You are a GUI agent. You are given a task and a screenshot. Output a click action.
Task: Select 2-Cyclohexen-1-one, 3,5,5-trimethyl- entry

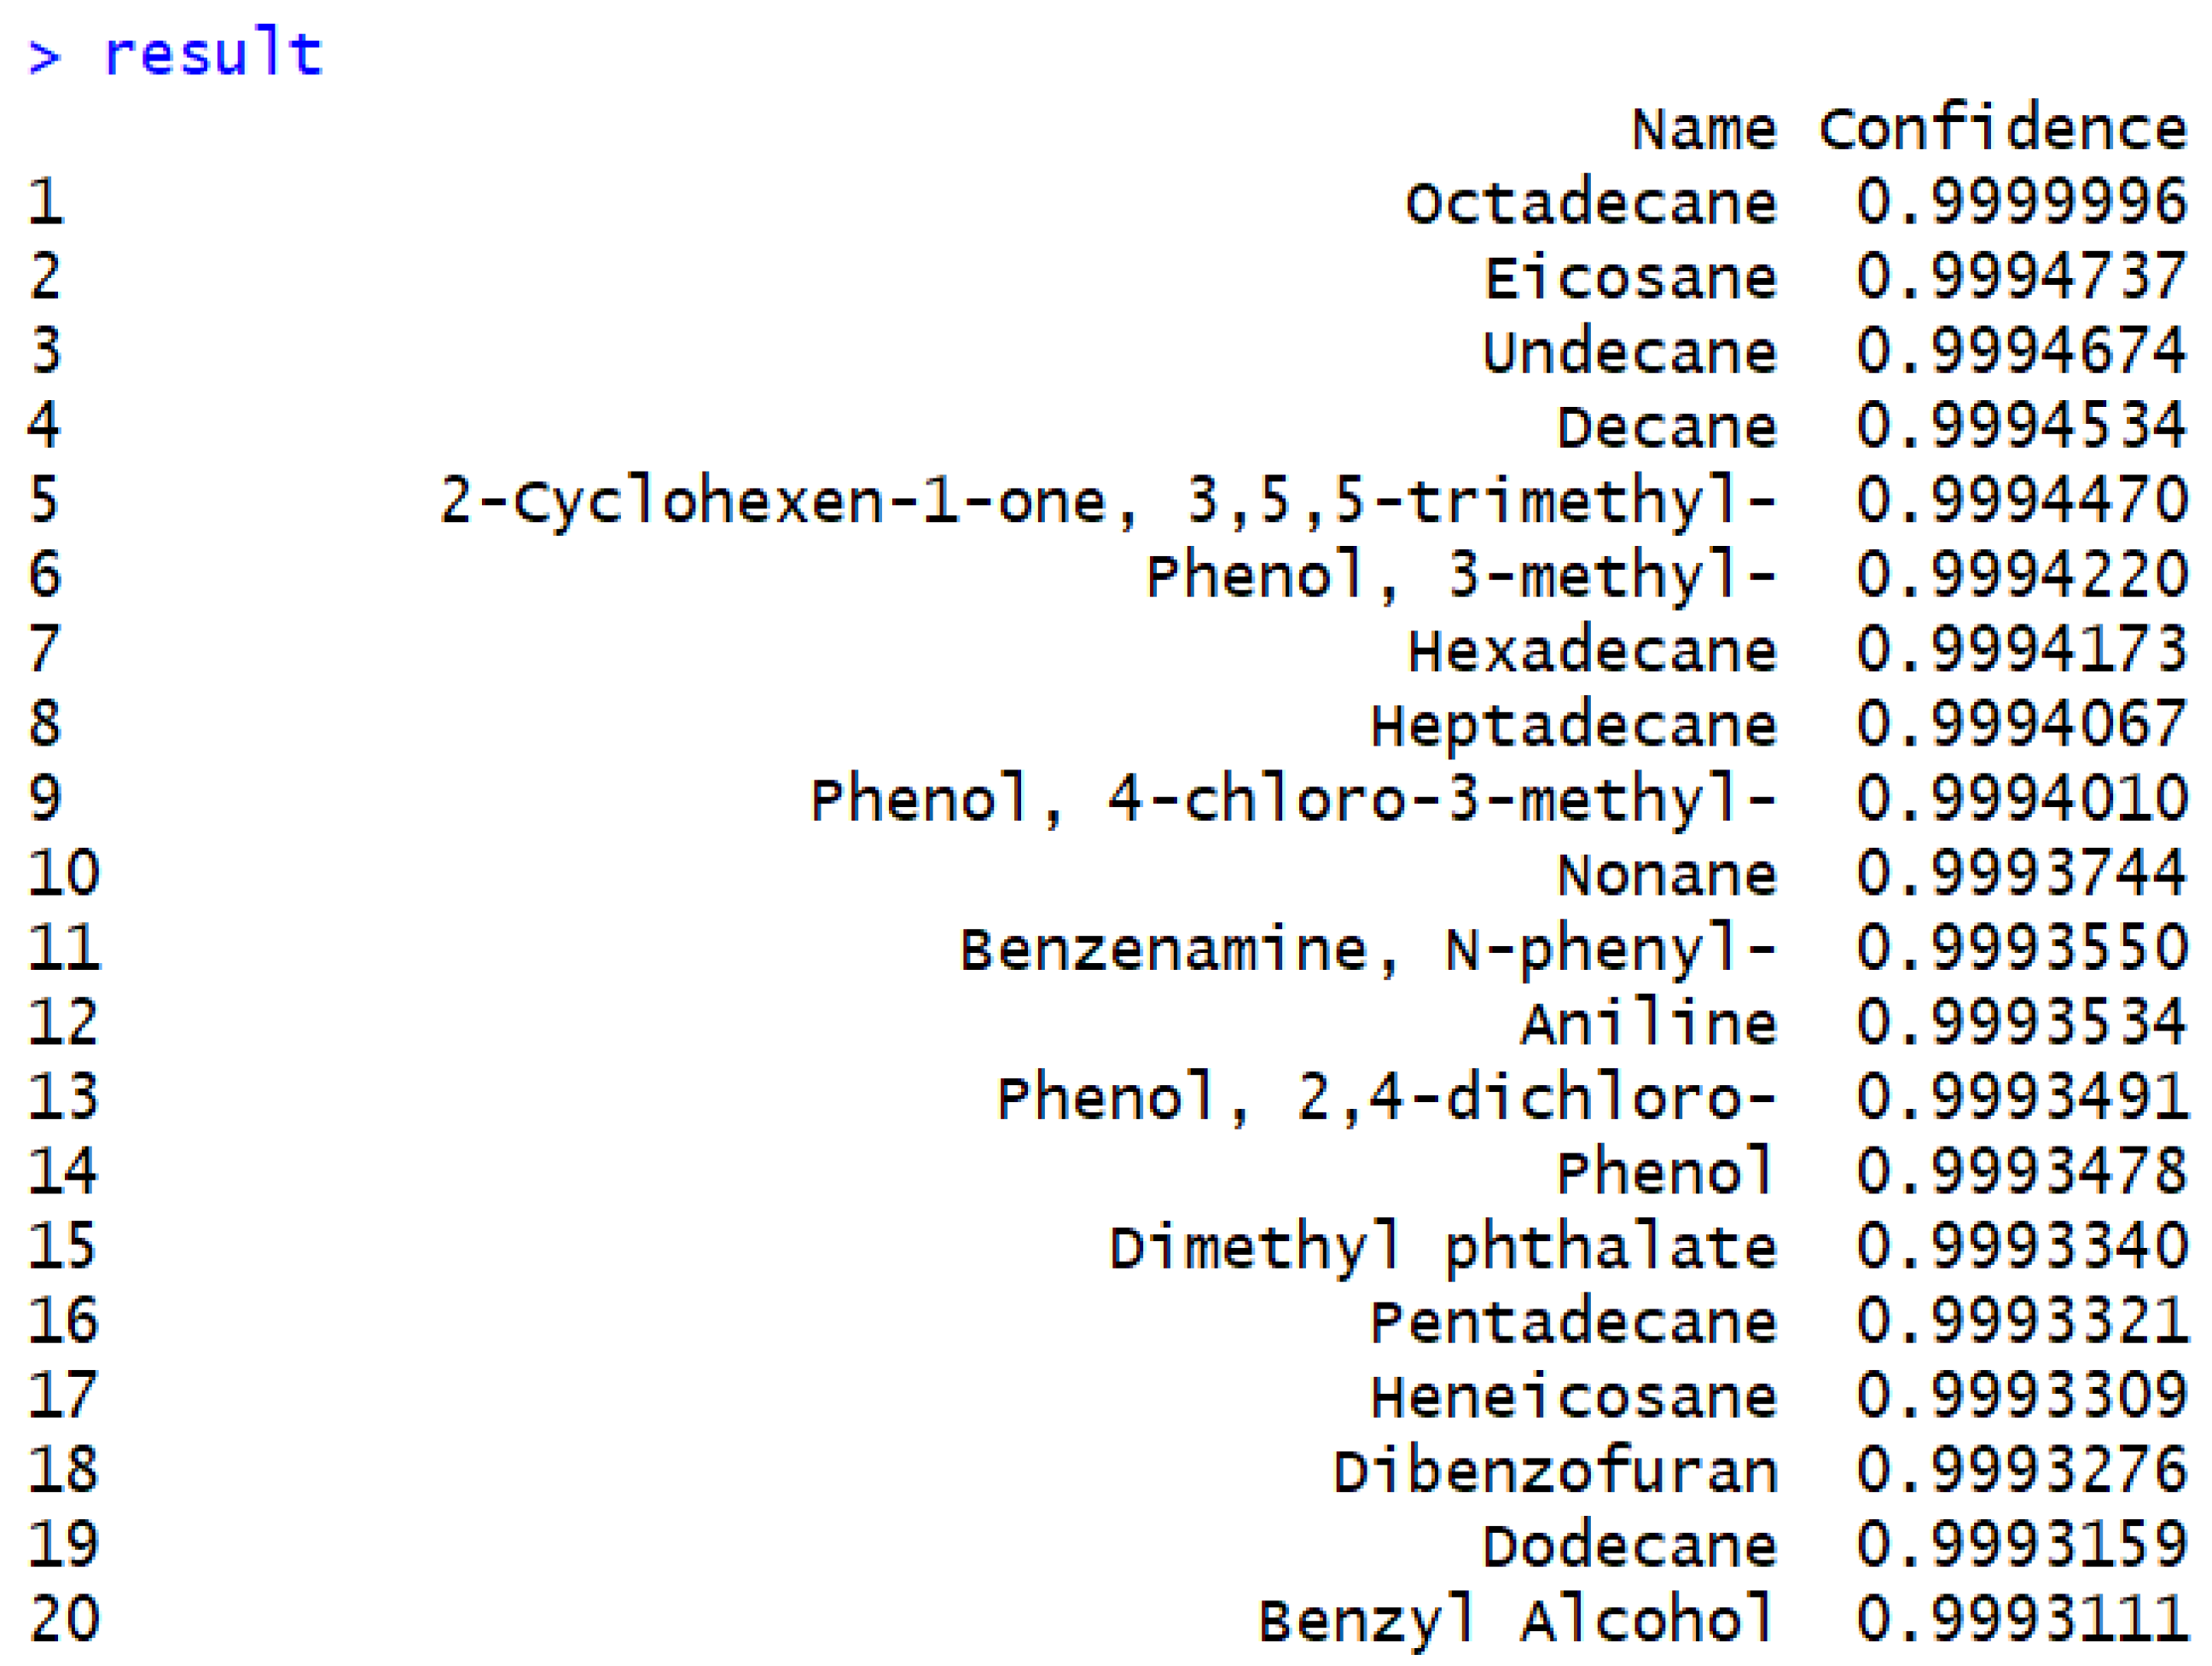(1108, 502)
